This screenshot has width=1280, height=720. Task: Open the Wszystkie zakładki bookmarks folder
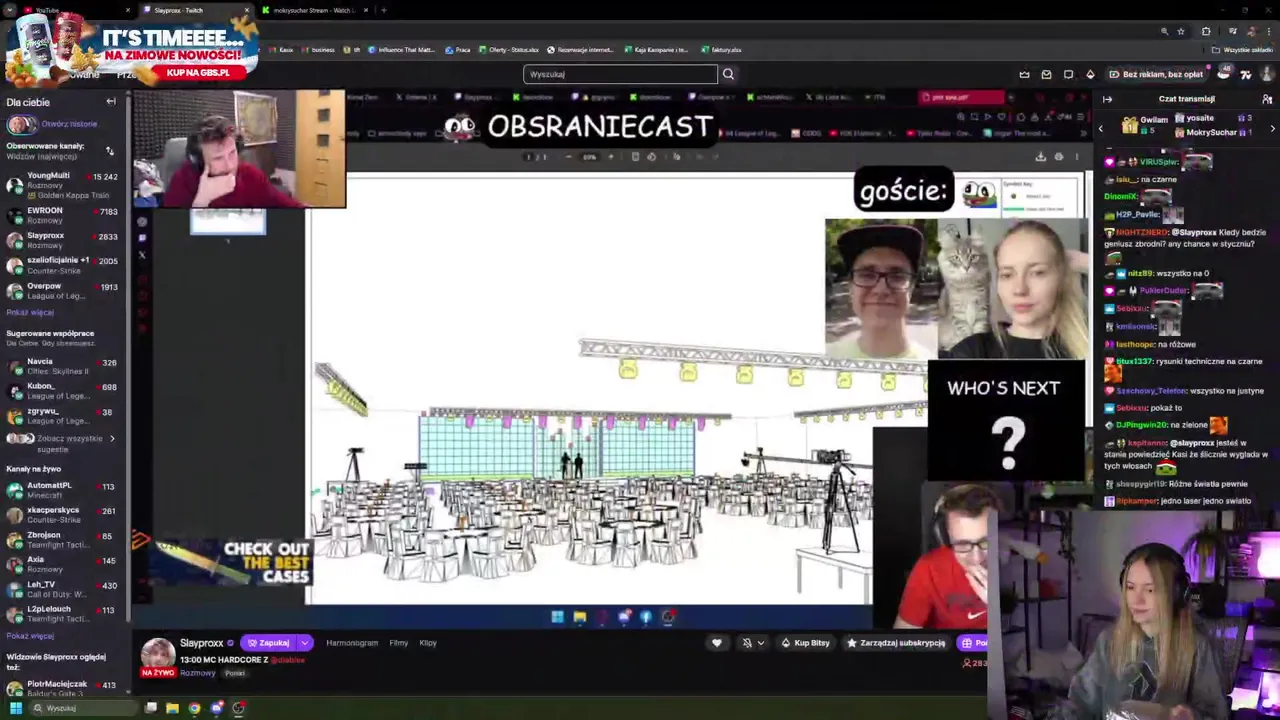tap(1242, 50)
